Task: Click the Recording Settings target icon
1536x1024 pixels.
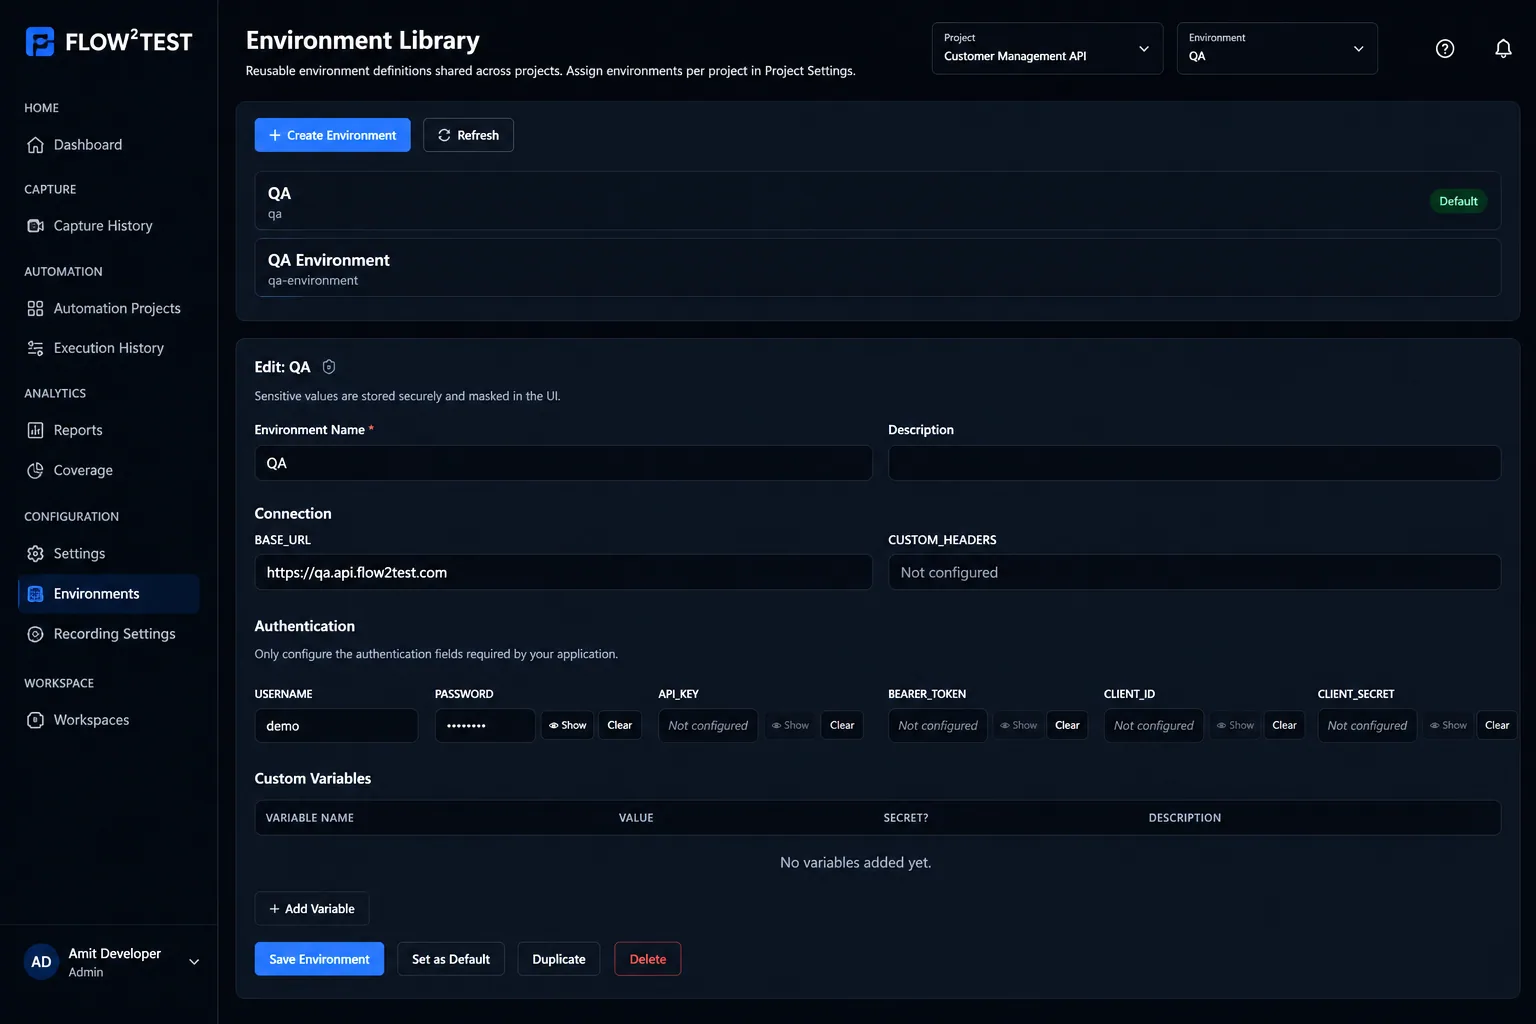Action: [35, 634]
